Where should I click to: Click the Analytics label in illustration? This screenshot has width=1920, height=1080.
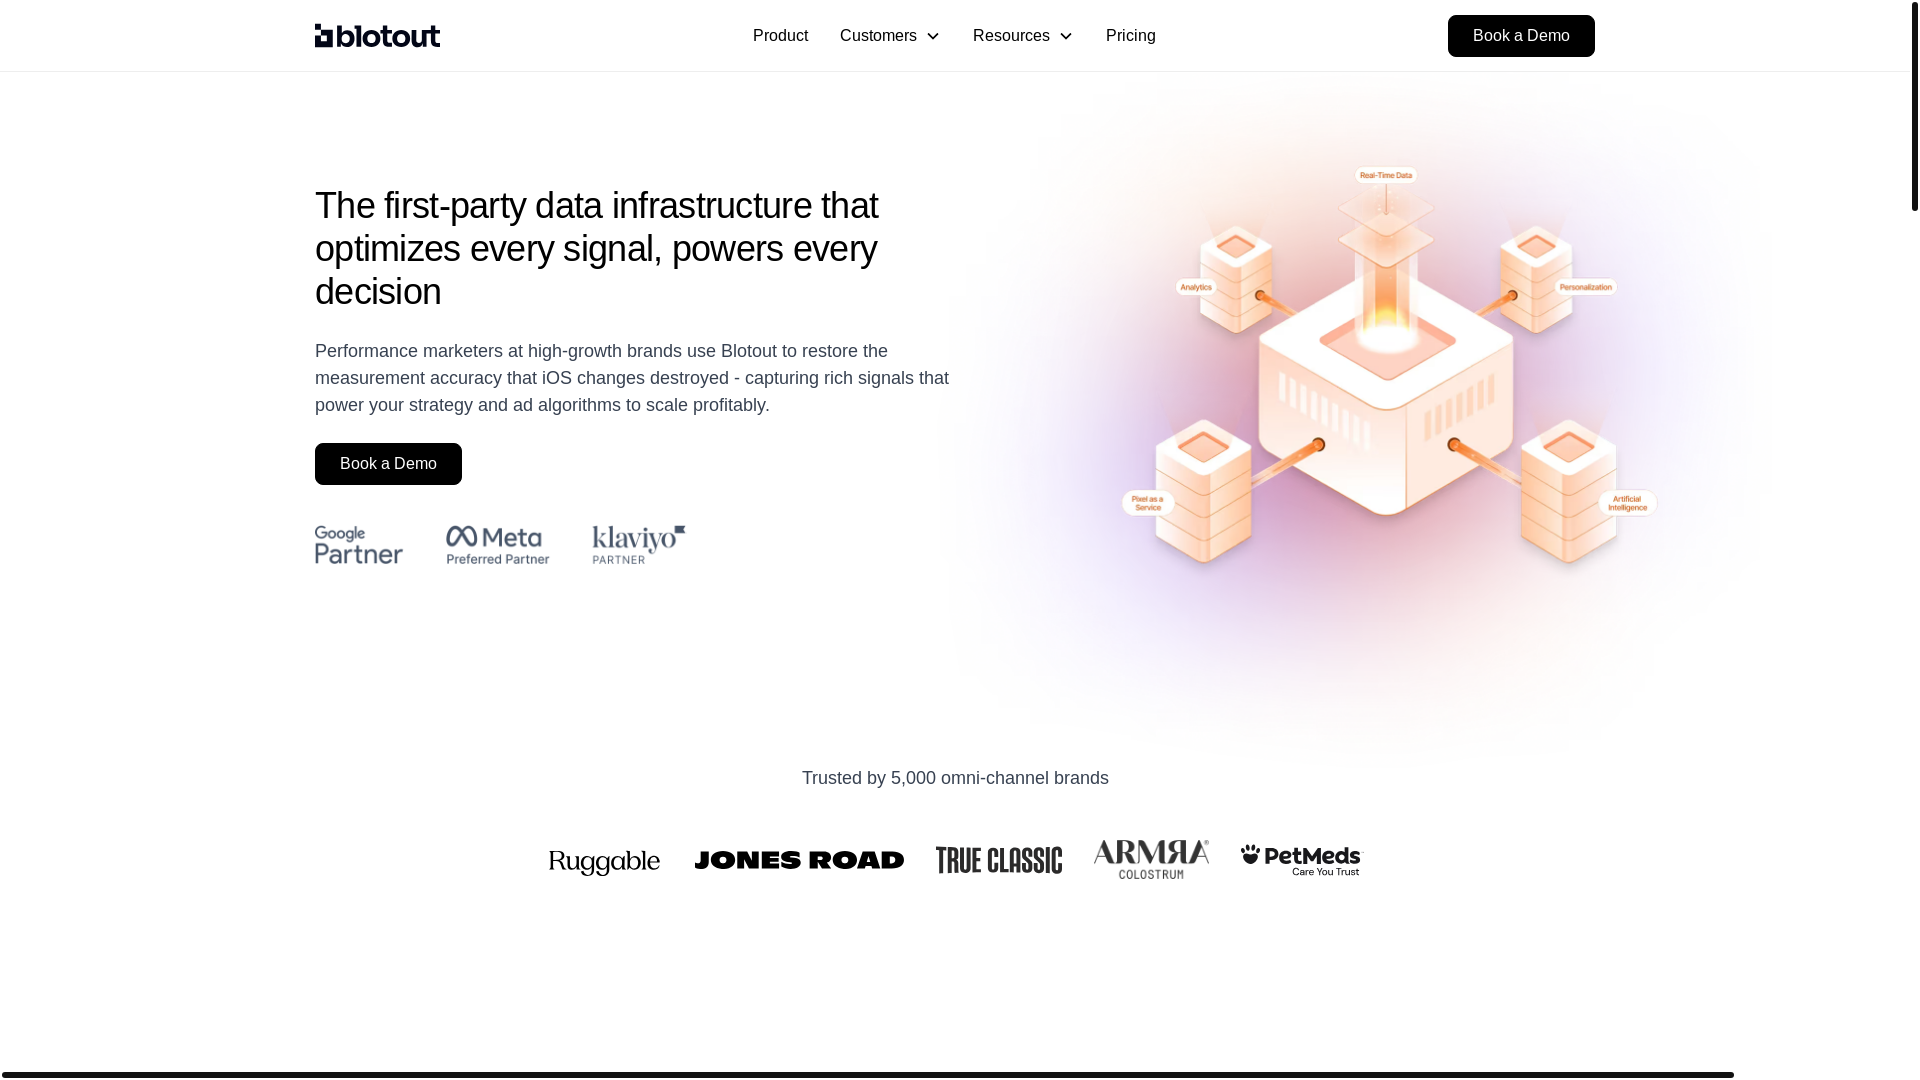[x=1195, y=287]
